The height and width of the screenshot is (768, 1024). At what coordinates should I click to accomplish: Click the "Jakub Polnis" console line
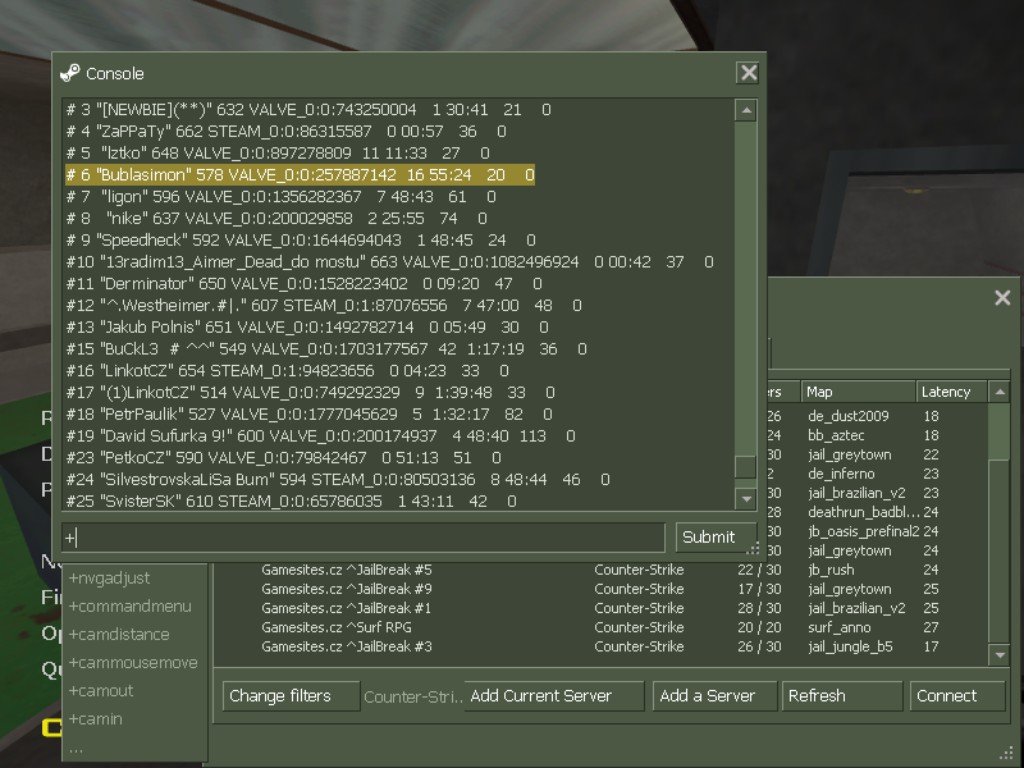307,327
